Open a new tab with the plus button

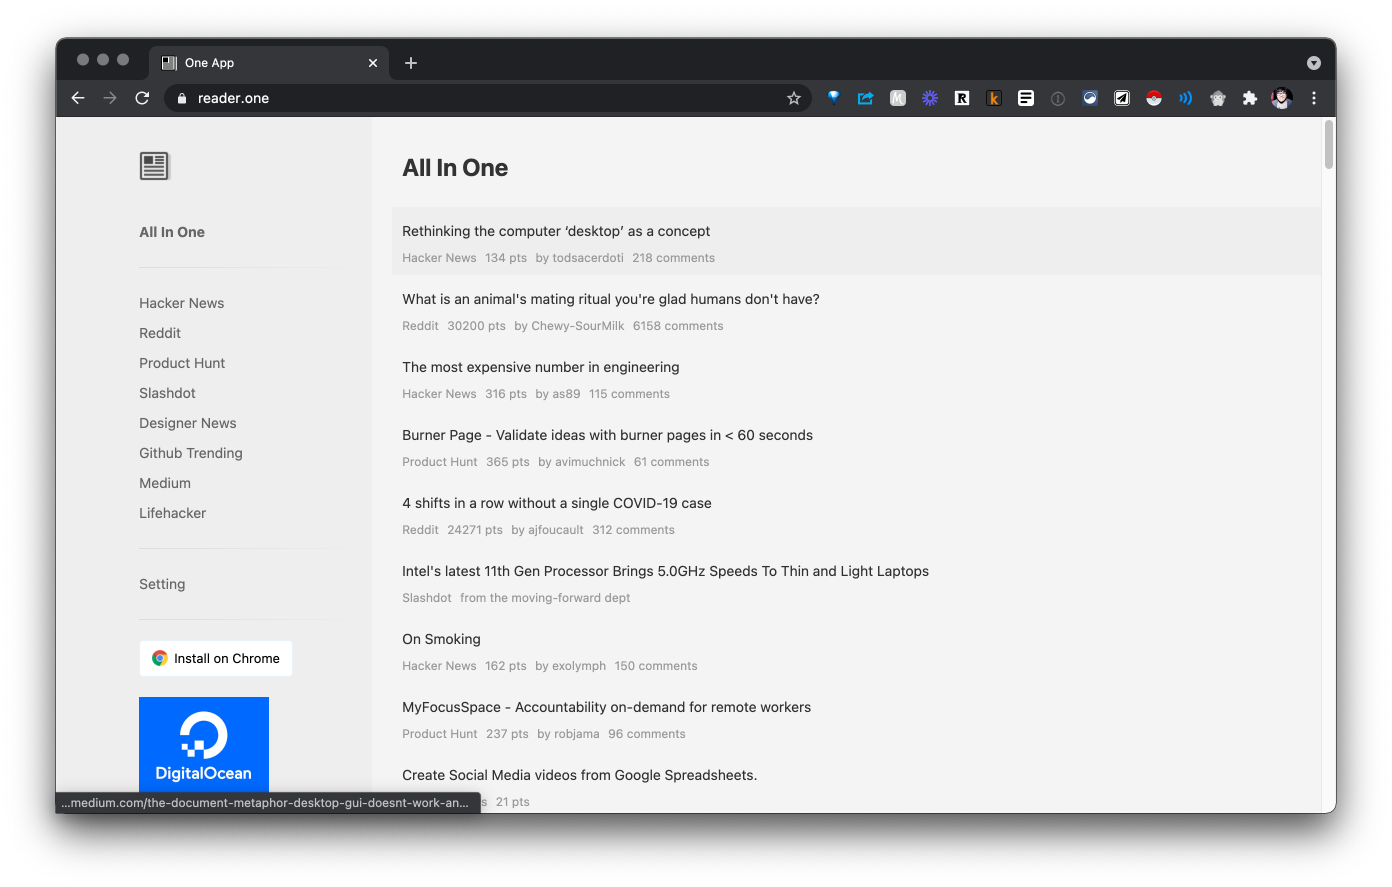tap(411, 63)
